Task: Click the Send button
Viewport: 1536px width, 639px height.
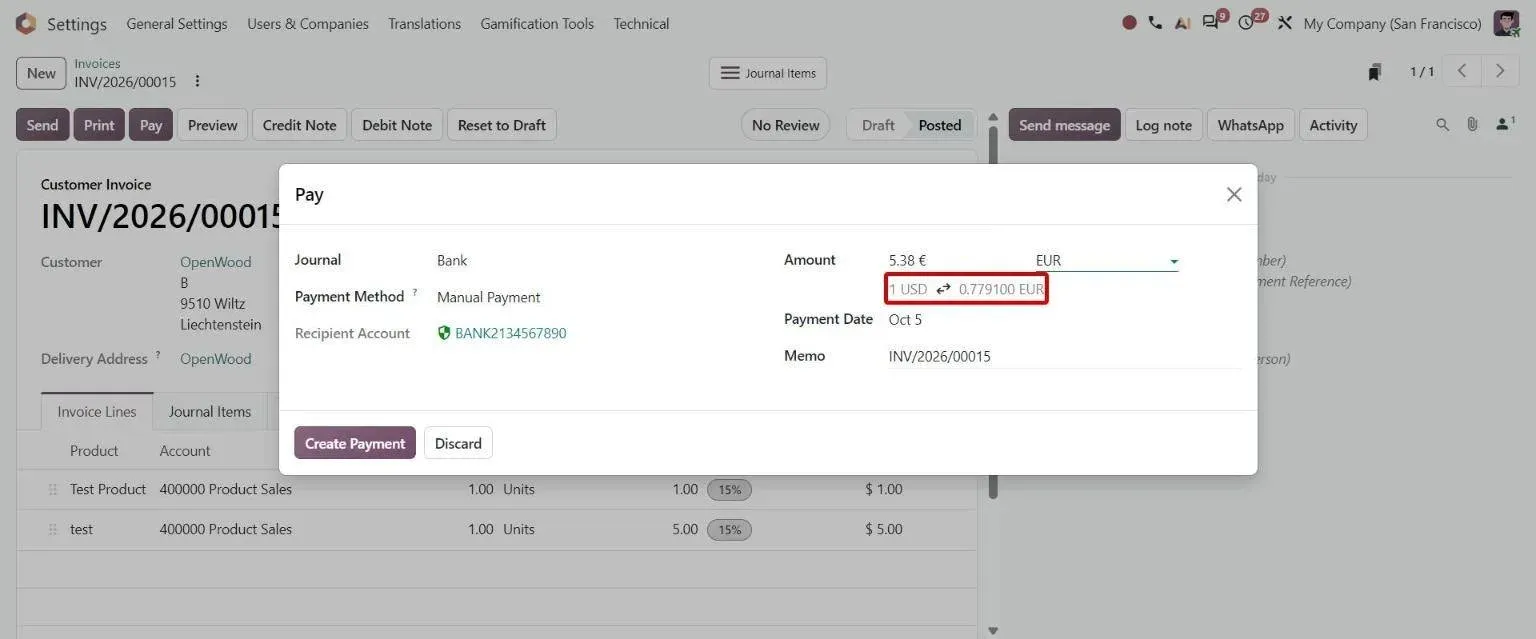Action: (42, 125)
